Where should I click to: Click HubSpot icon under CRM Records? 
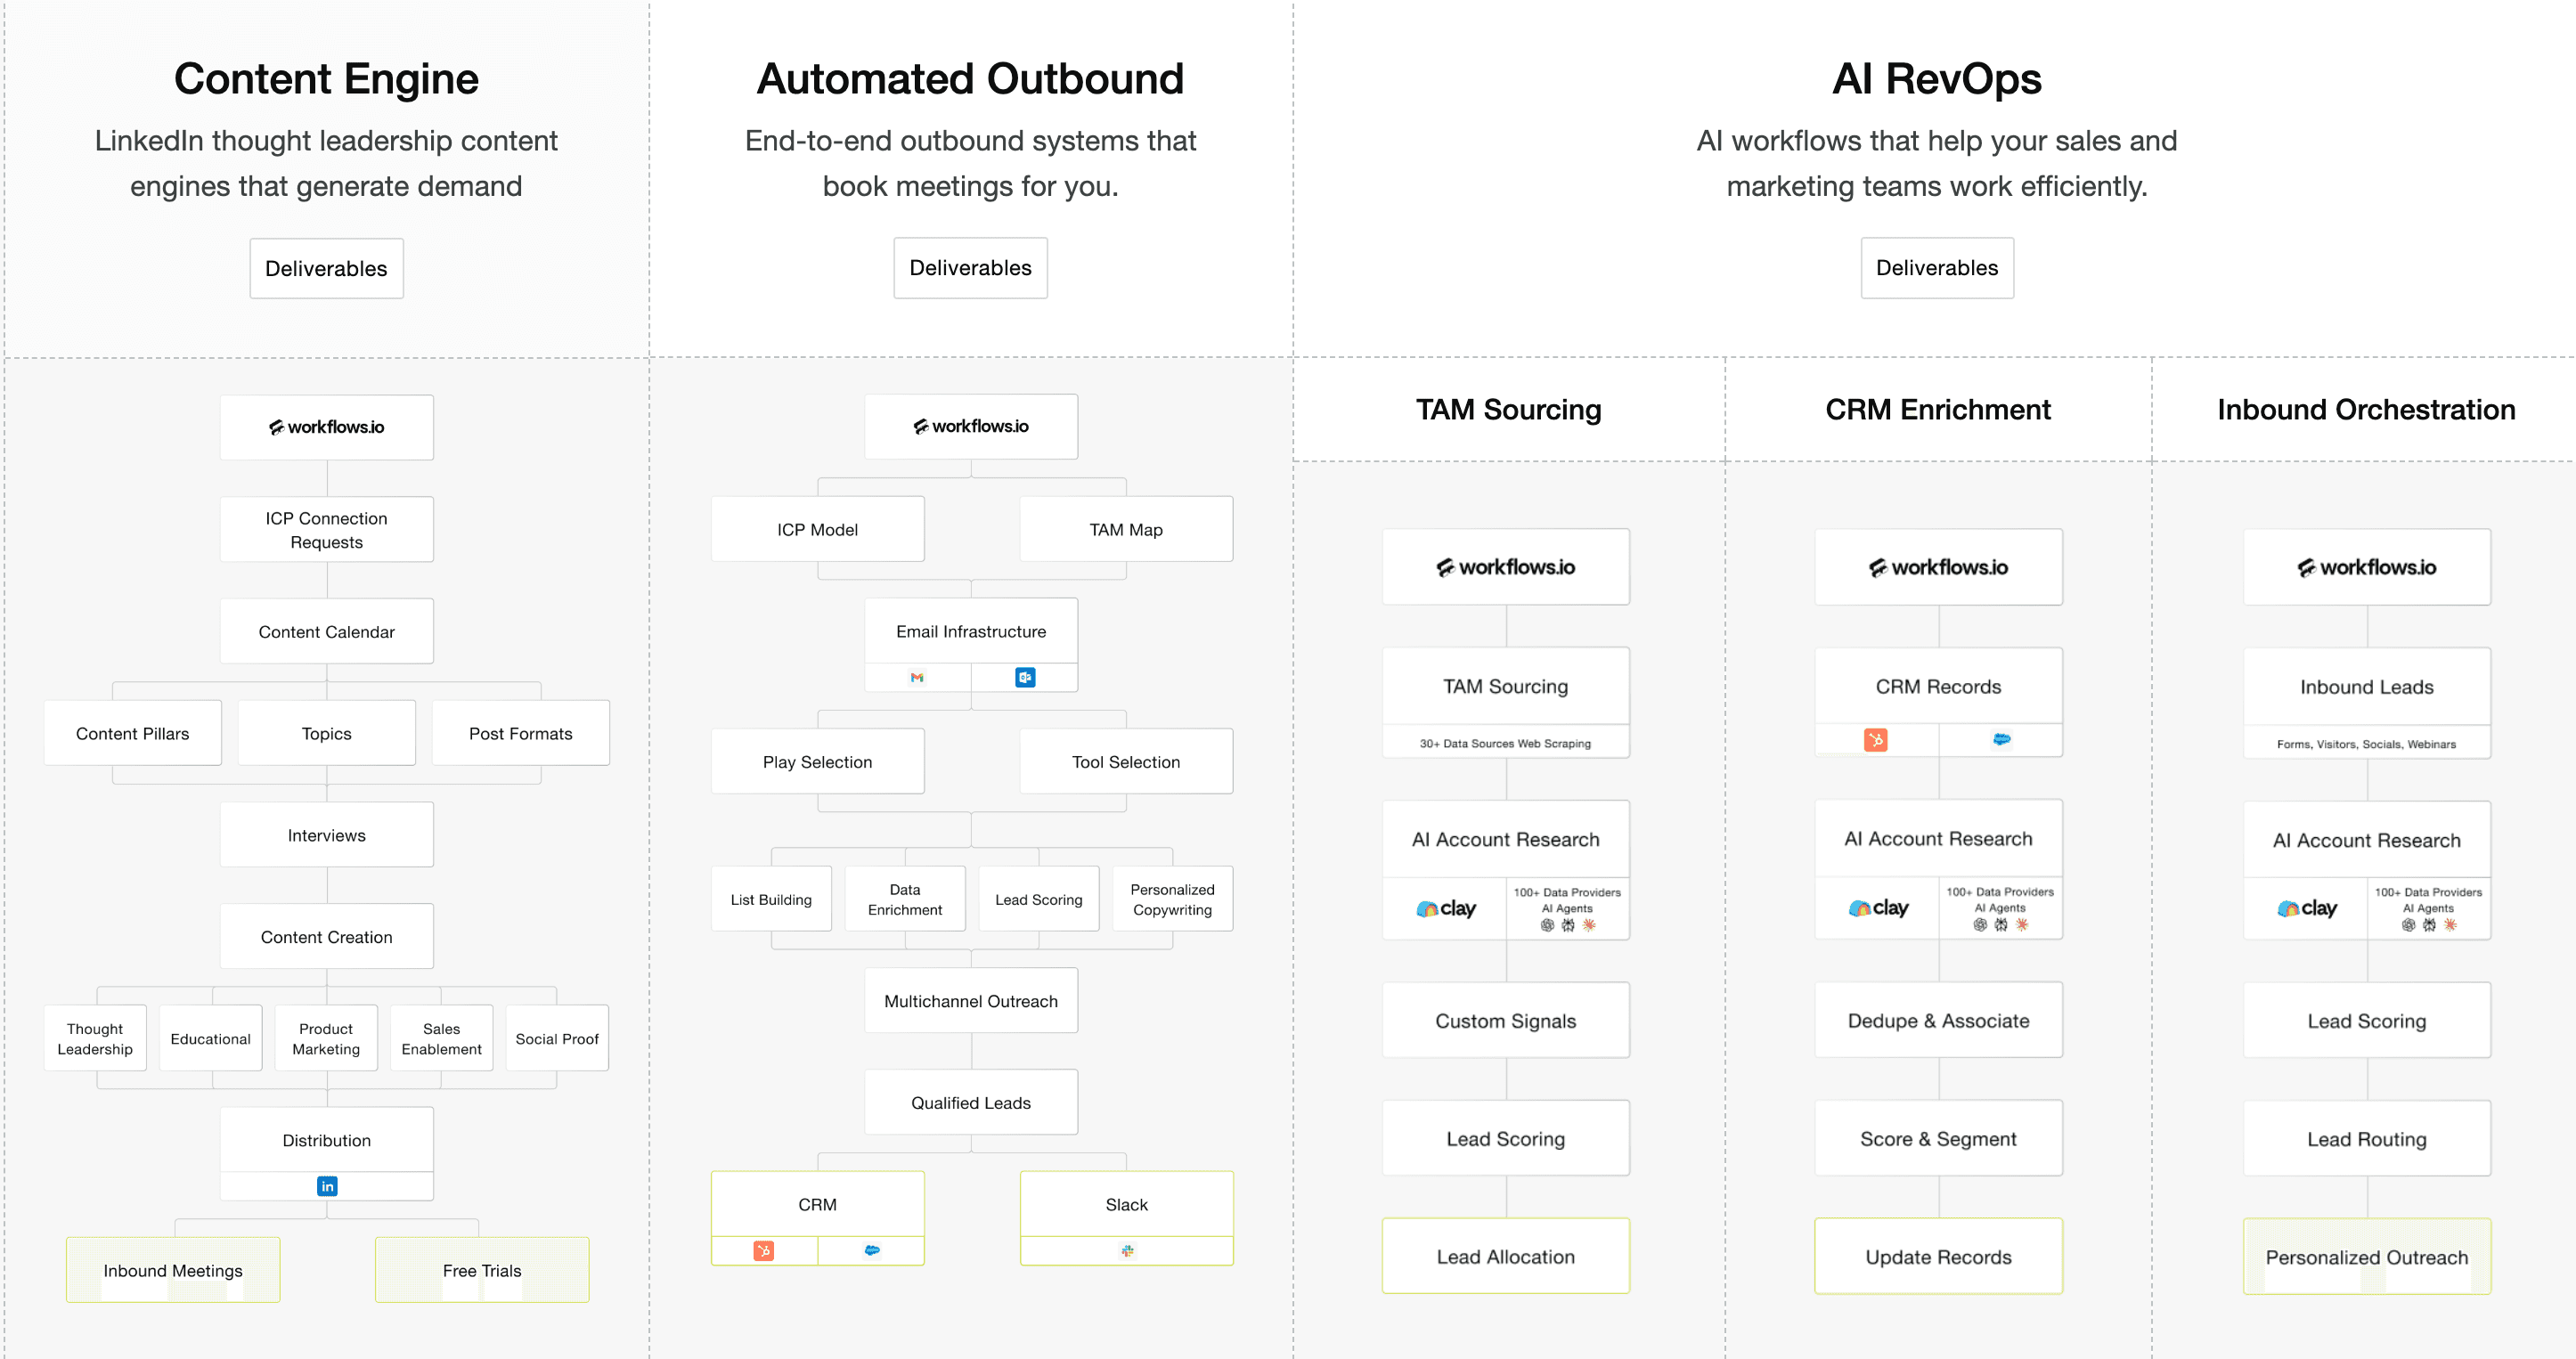coord(1876,740)
